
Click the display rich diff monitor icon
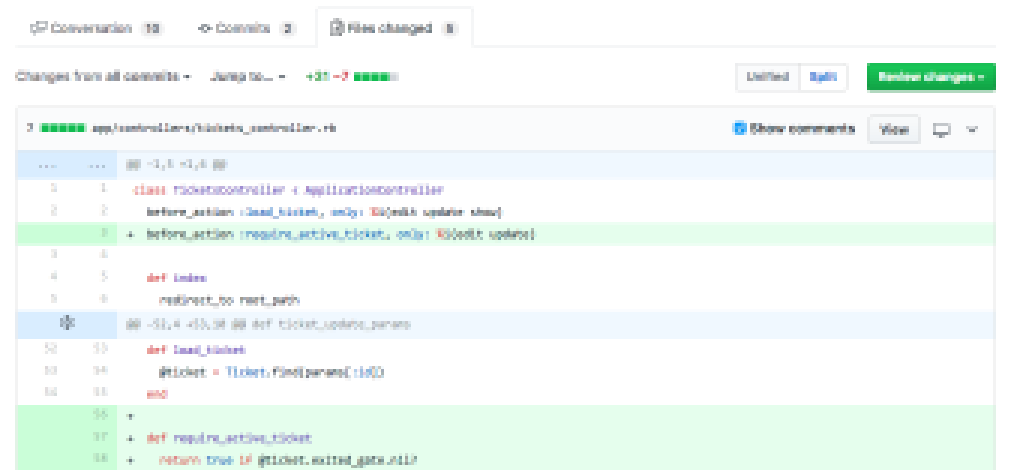[x=942, y=130]
